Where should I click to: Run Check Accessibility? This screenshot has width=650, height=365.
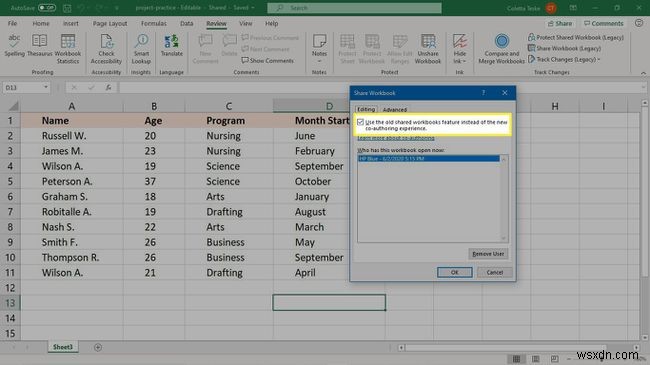tap(106, 49)
